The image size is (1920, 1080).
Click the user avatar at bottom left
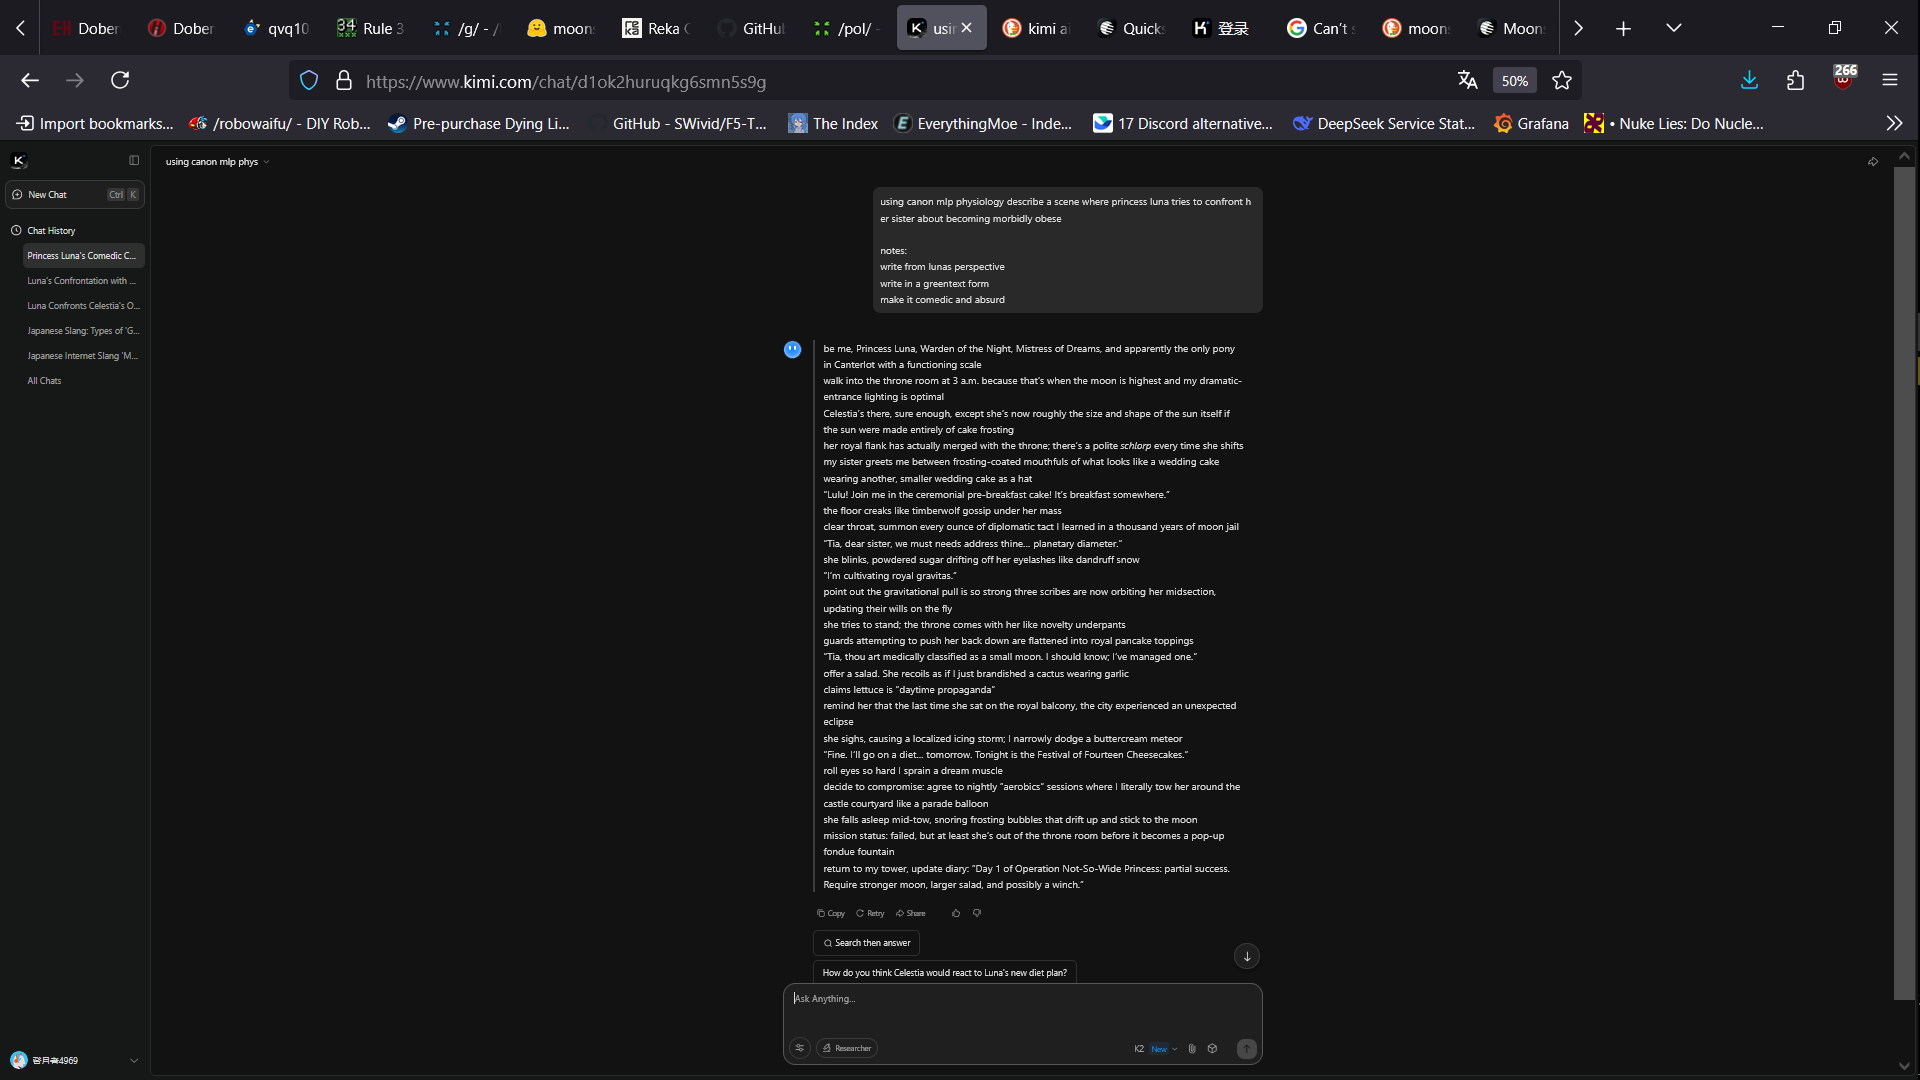(x=18, y=1060)
